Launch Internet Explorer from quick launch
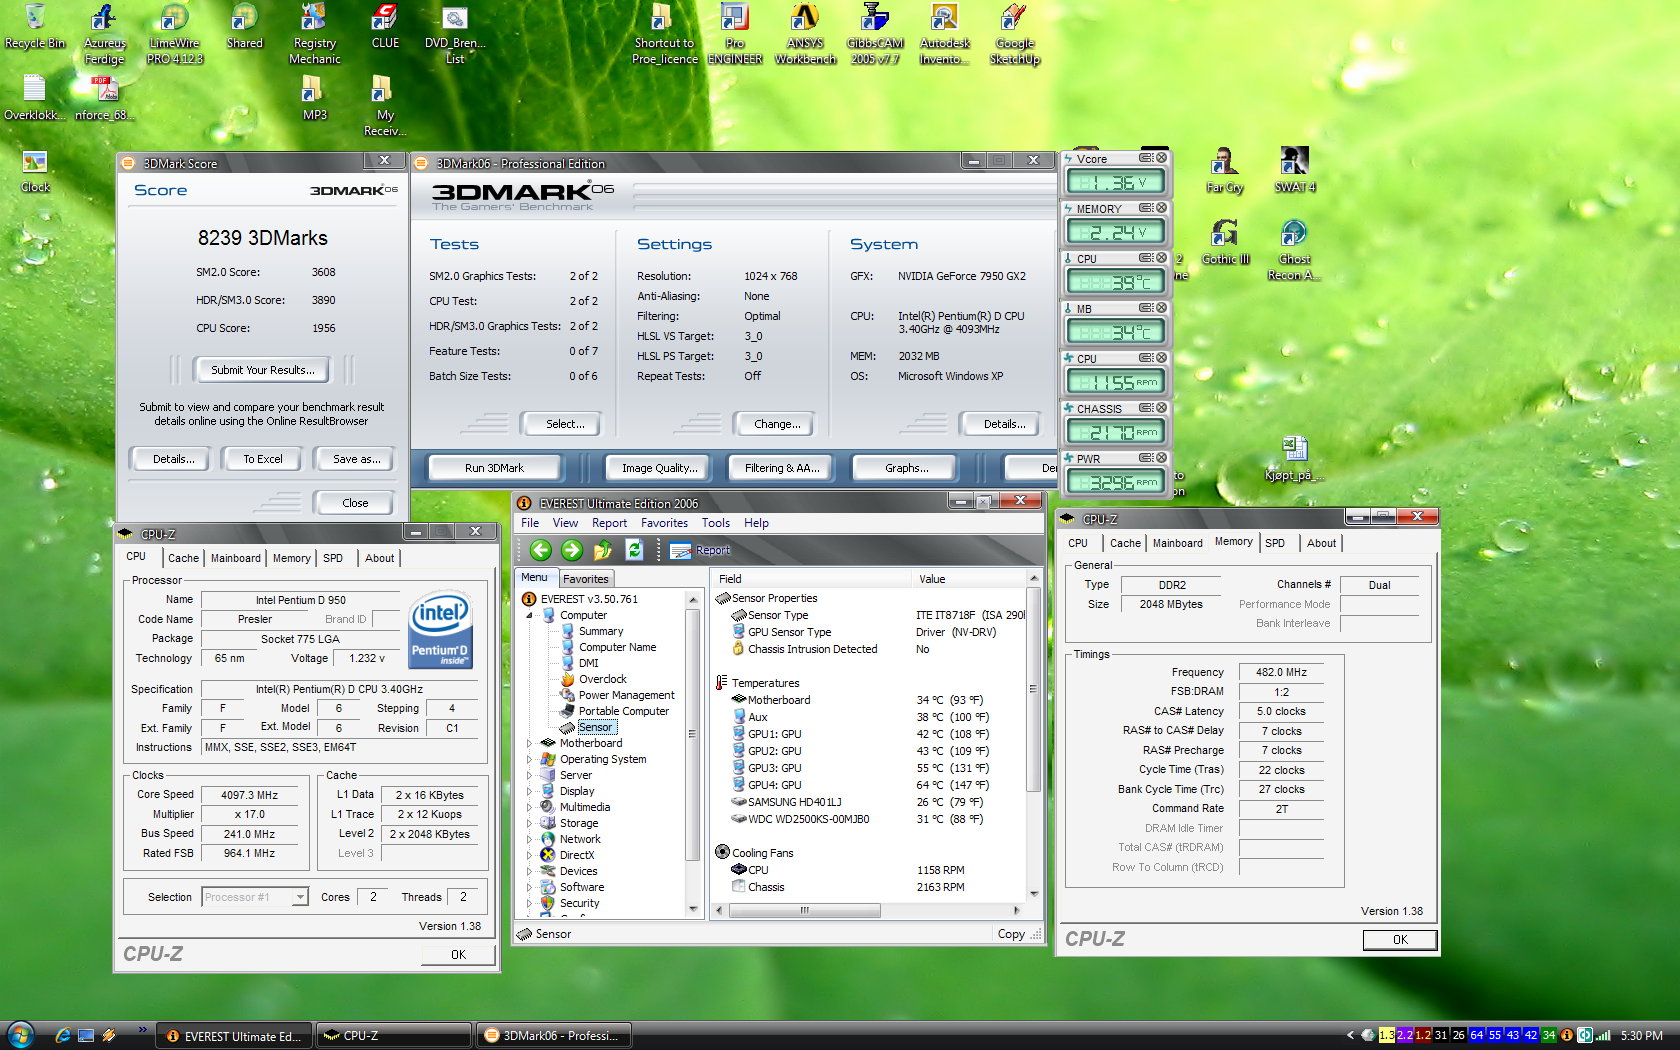Viewport: 1680px width, 1050px height. click(x=62, y=1036)
